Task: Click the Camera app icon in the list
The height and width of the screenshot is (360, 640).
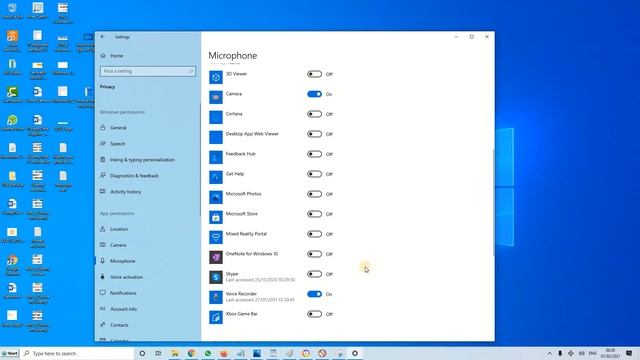Action: 216,97
